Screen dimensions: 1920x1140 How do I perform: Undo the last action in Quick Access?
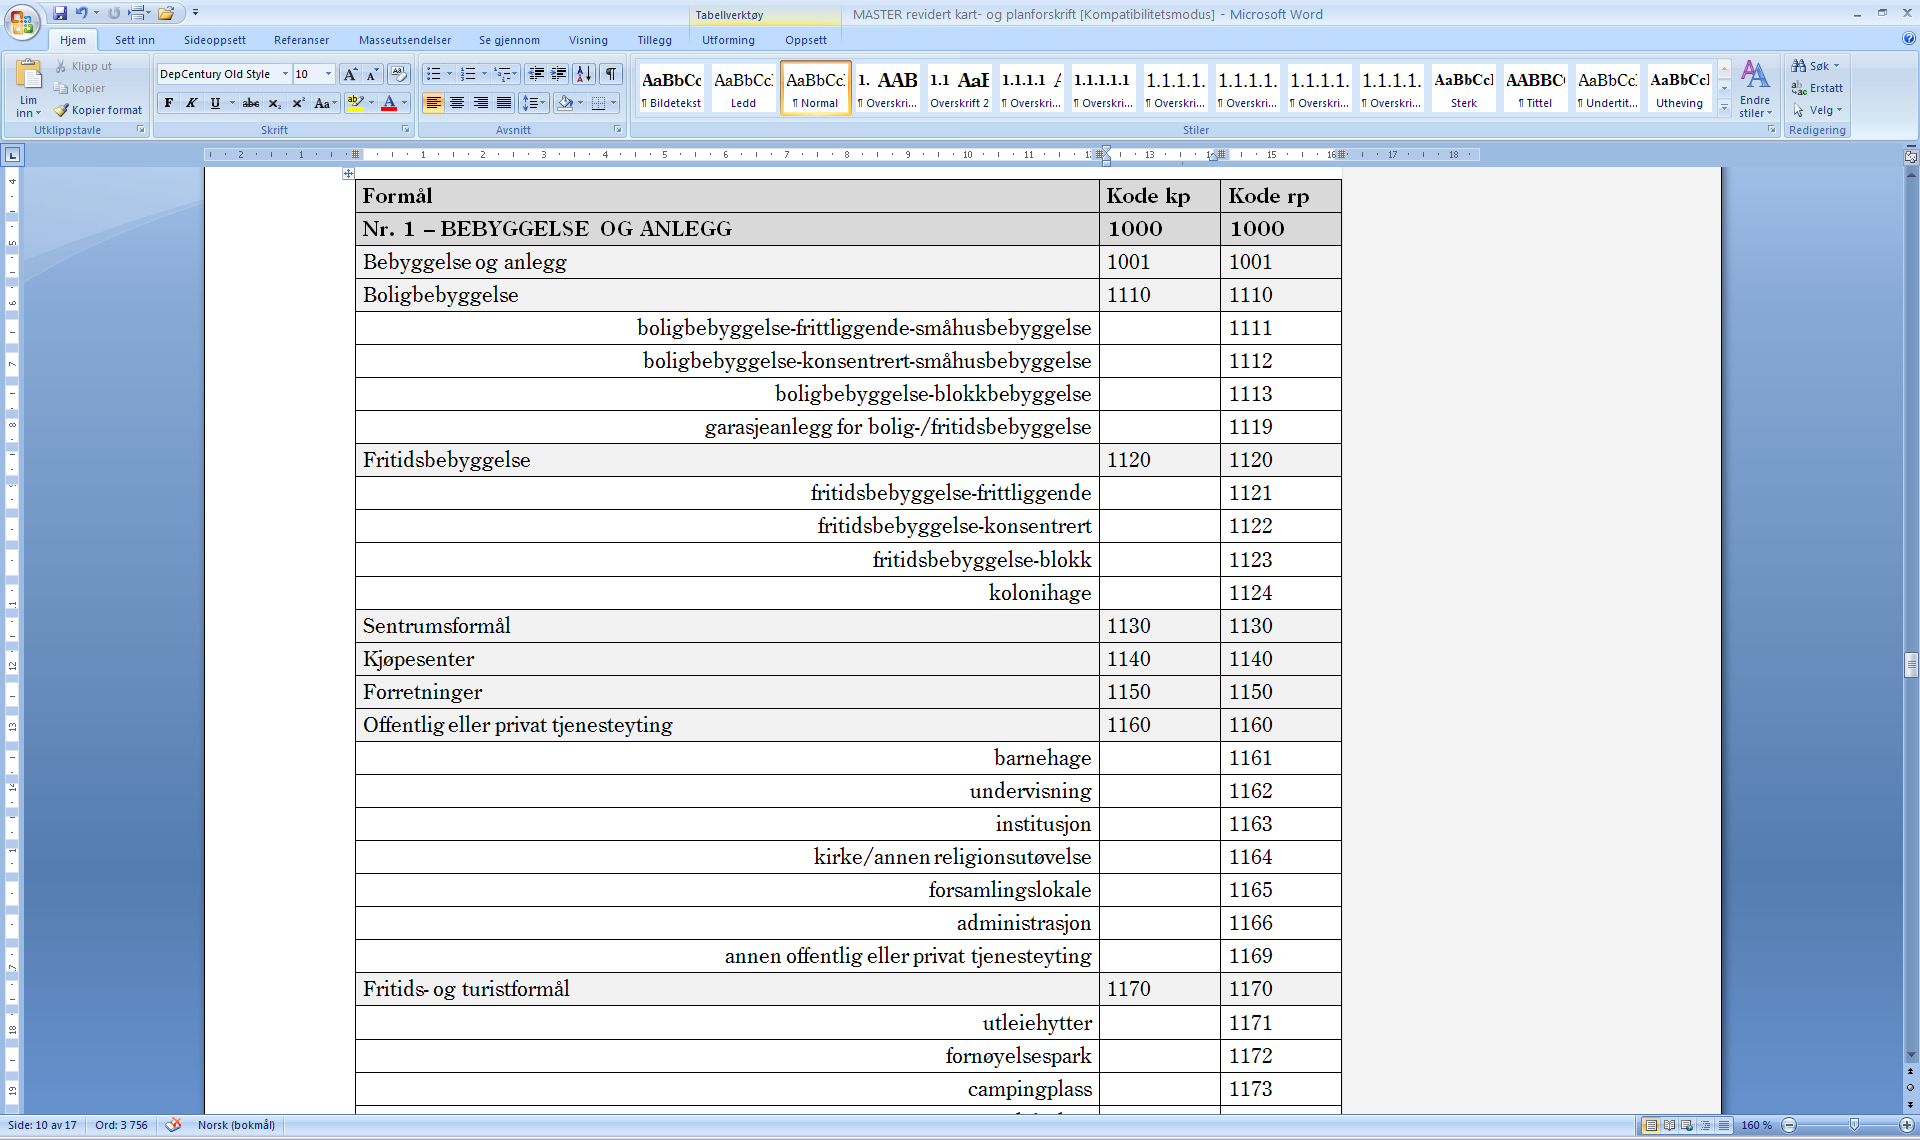click(x=81, y=13)
